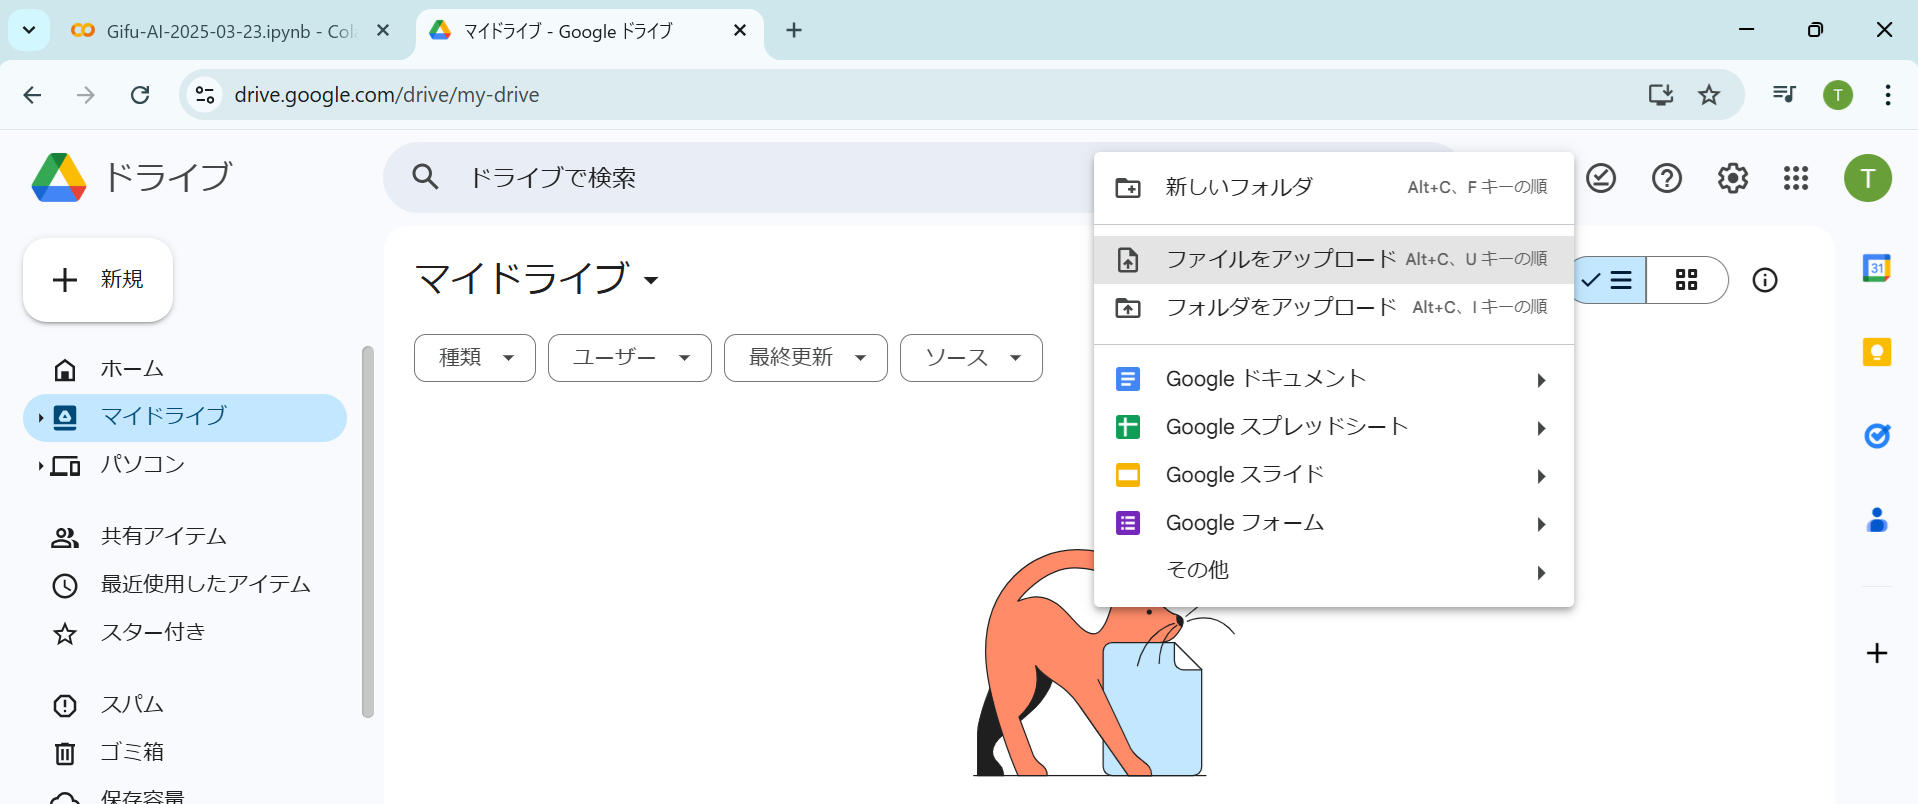Open the ソース filter dropdown
The width and height of the screenshot is (1918, 804).
point(971,358)
